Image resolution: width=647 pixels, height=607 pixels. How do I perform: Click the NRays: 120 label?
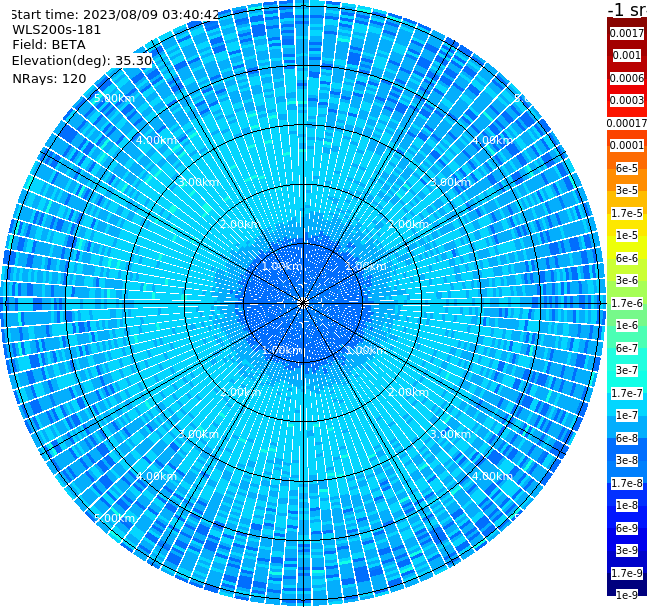[x=49, y=78]
